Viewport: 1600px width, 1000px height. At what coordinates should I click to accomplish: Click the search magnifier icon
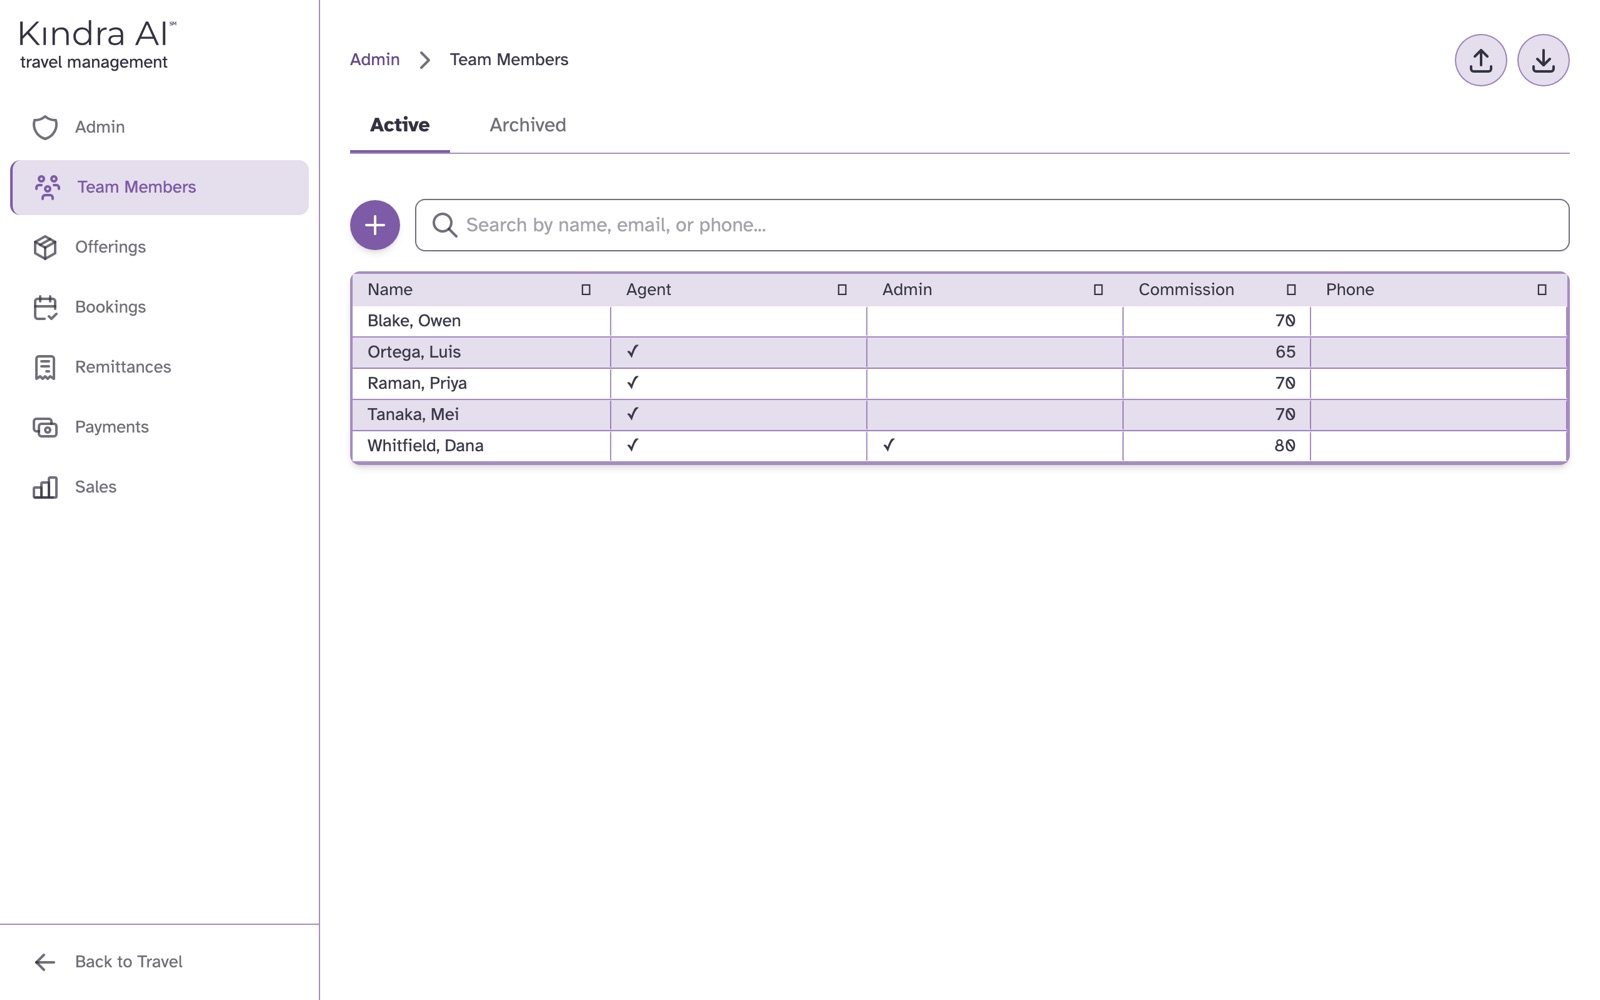coord(445,225)
